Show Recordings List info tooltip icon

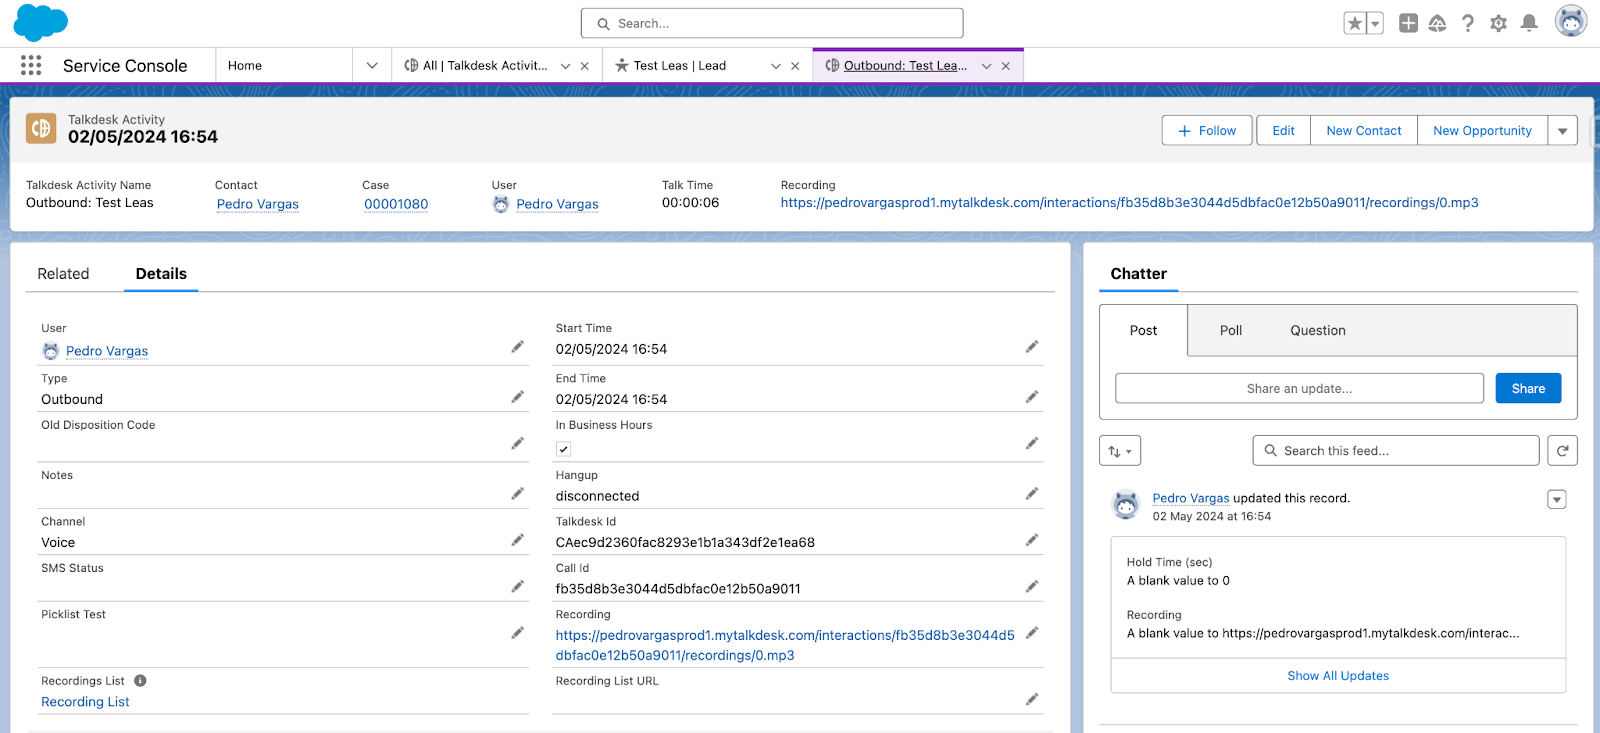tap(140, 681)
